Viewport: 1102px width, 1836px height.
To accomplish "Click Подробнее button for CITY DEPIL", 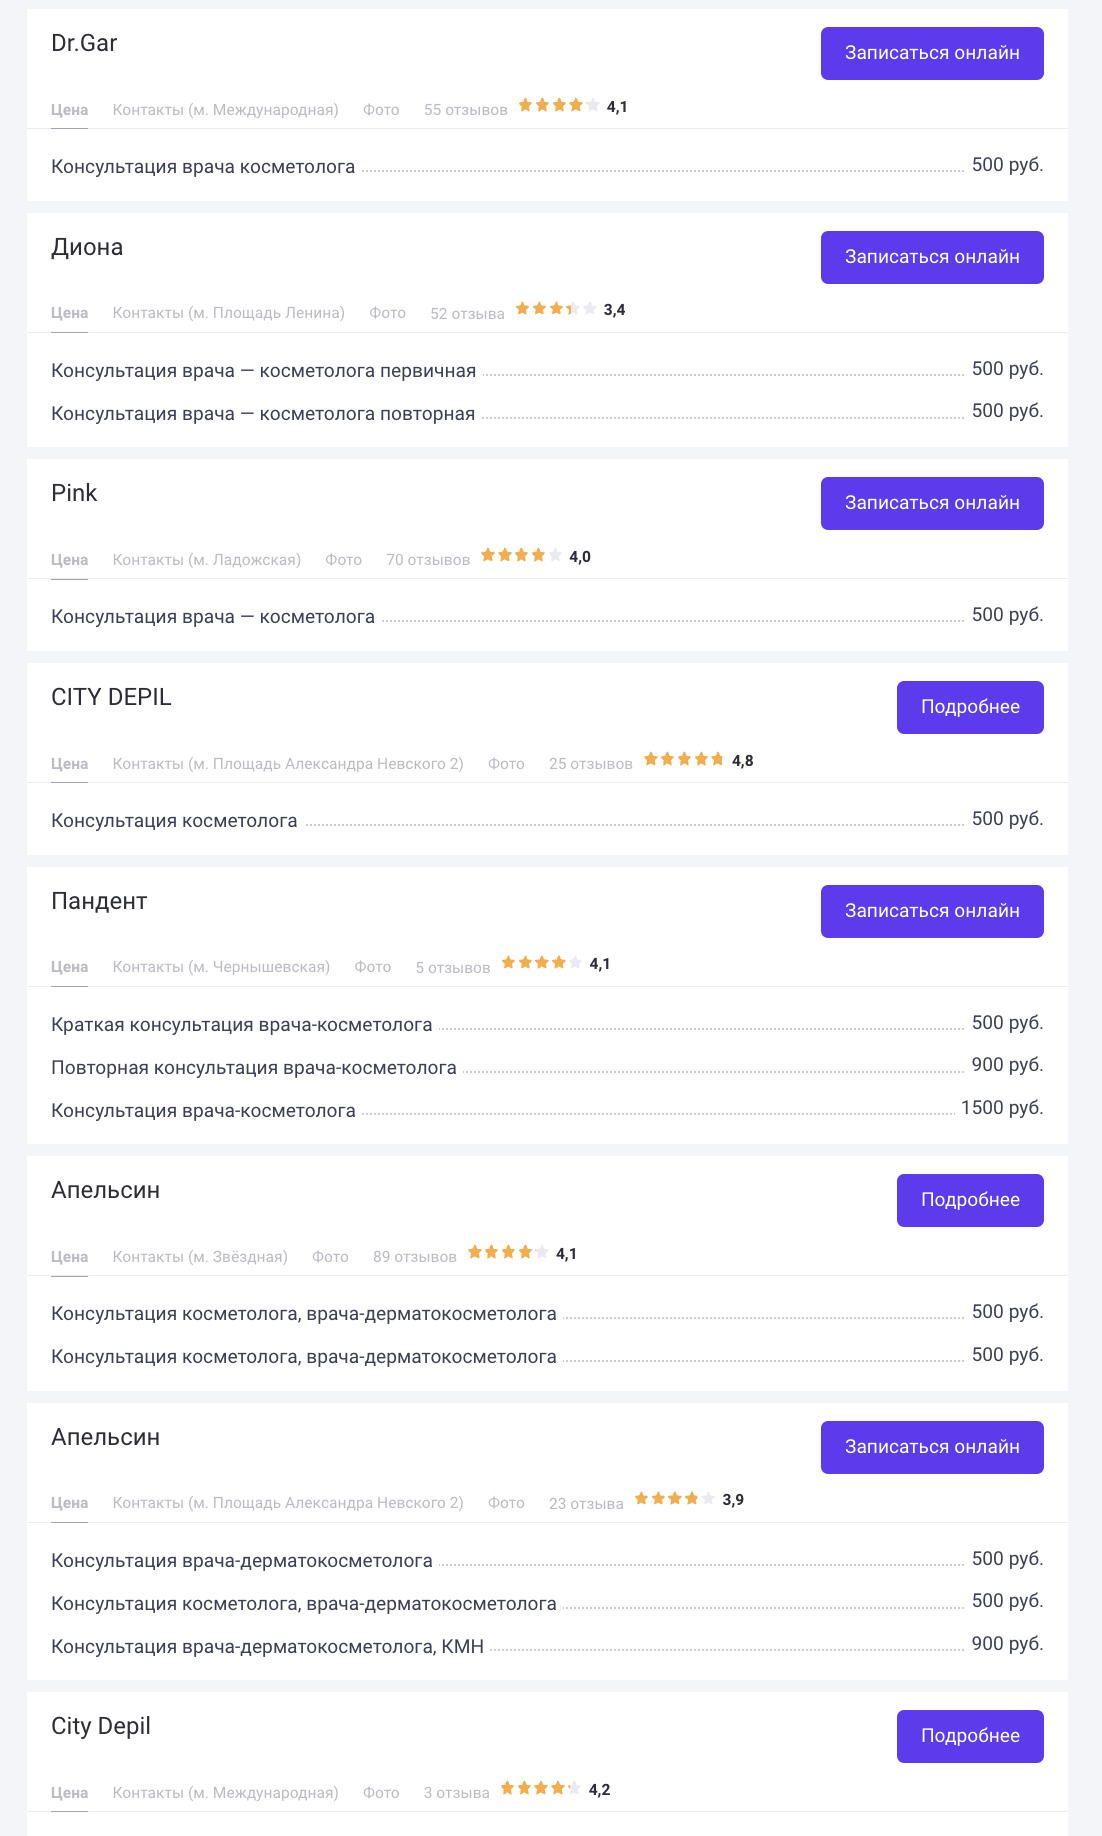I will coord(970,707).
